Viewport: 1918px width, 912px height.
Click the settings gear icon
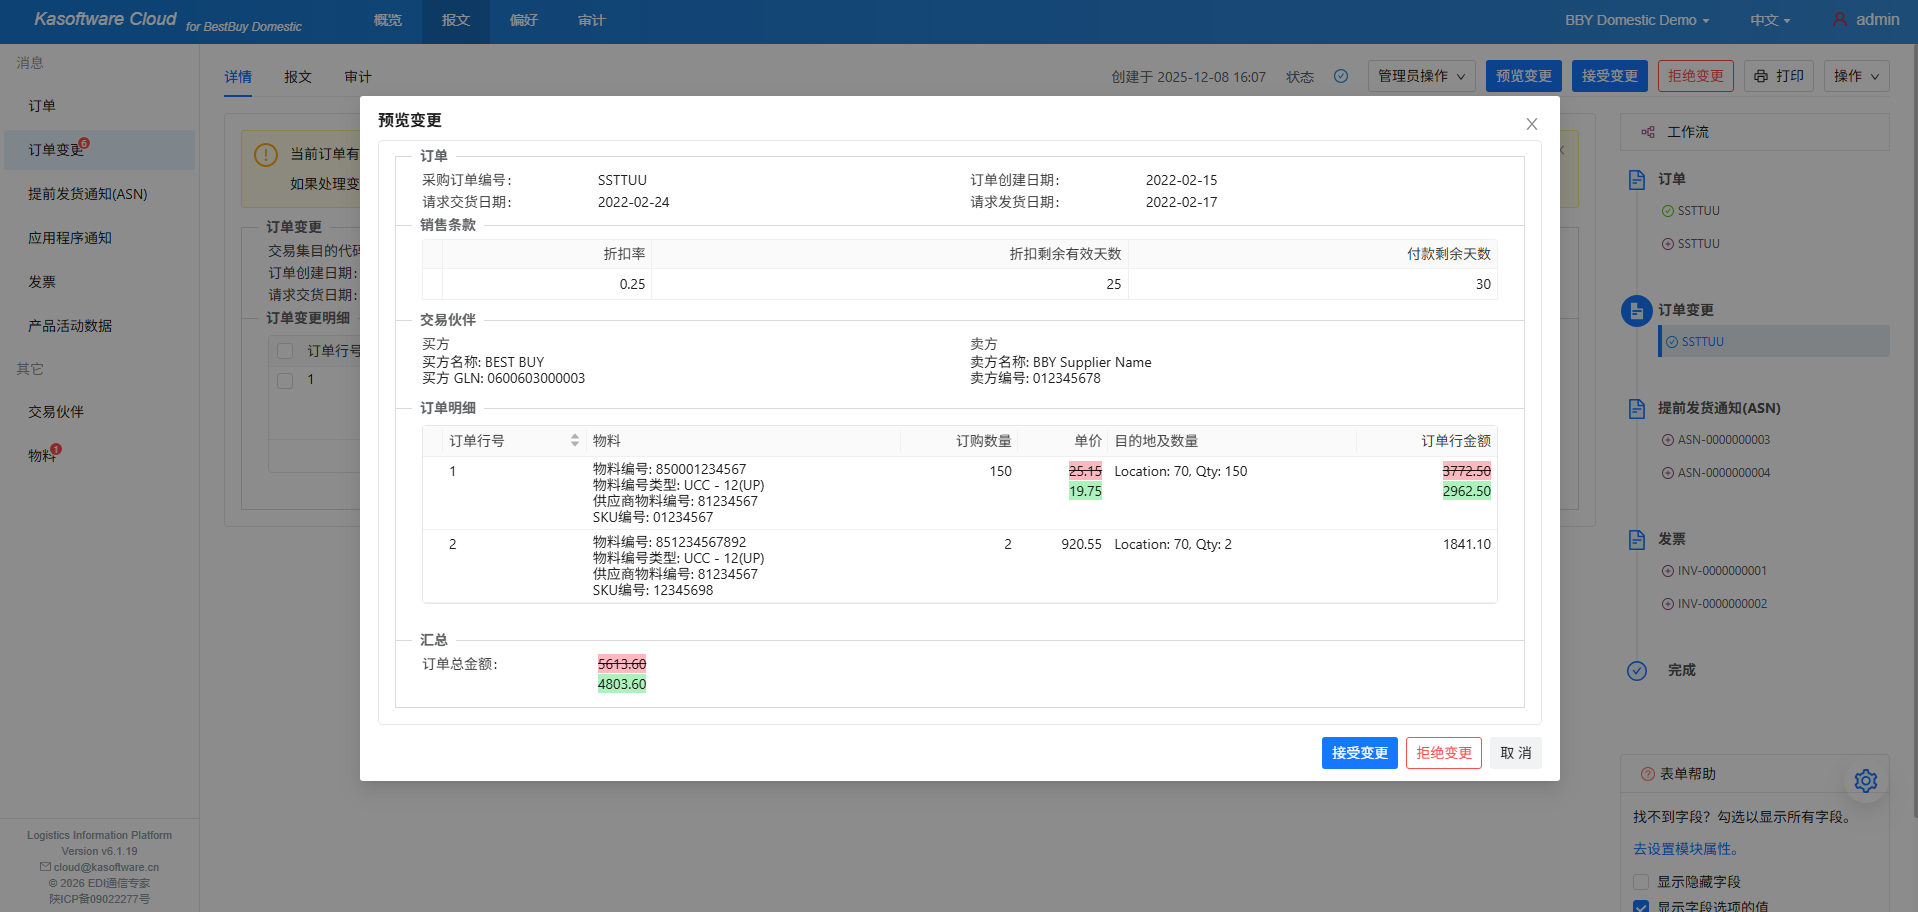coord(1865,781)
